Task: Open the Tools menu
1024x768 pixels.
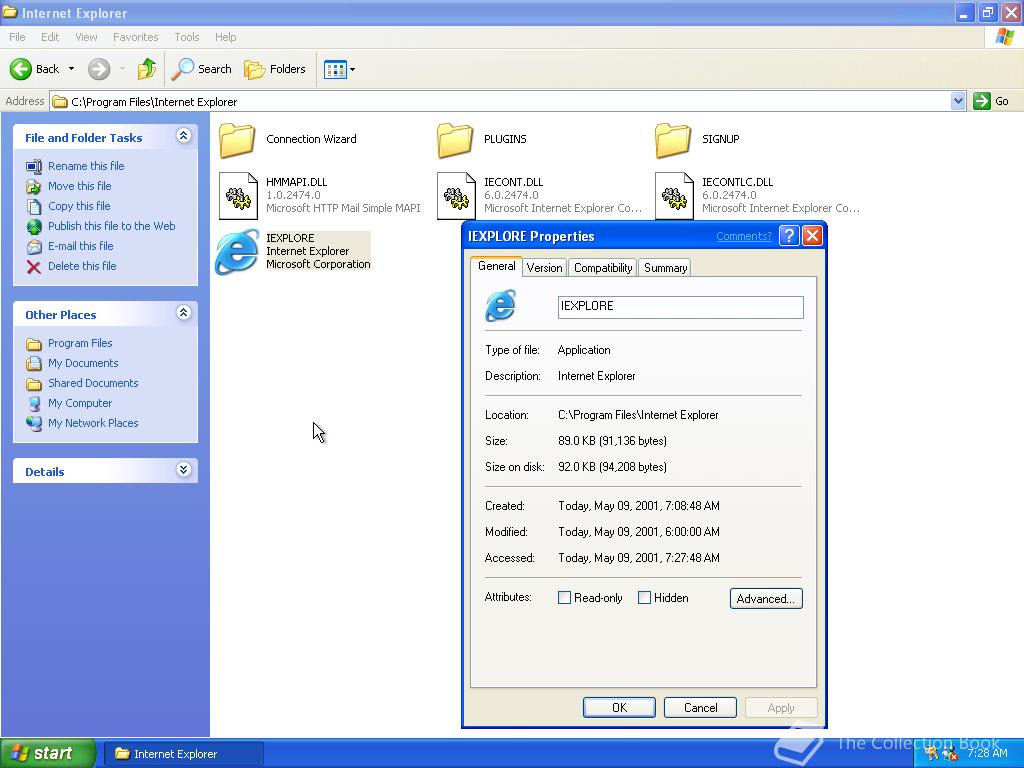Action: coord(186,37)
